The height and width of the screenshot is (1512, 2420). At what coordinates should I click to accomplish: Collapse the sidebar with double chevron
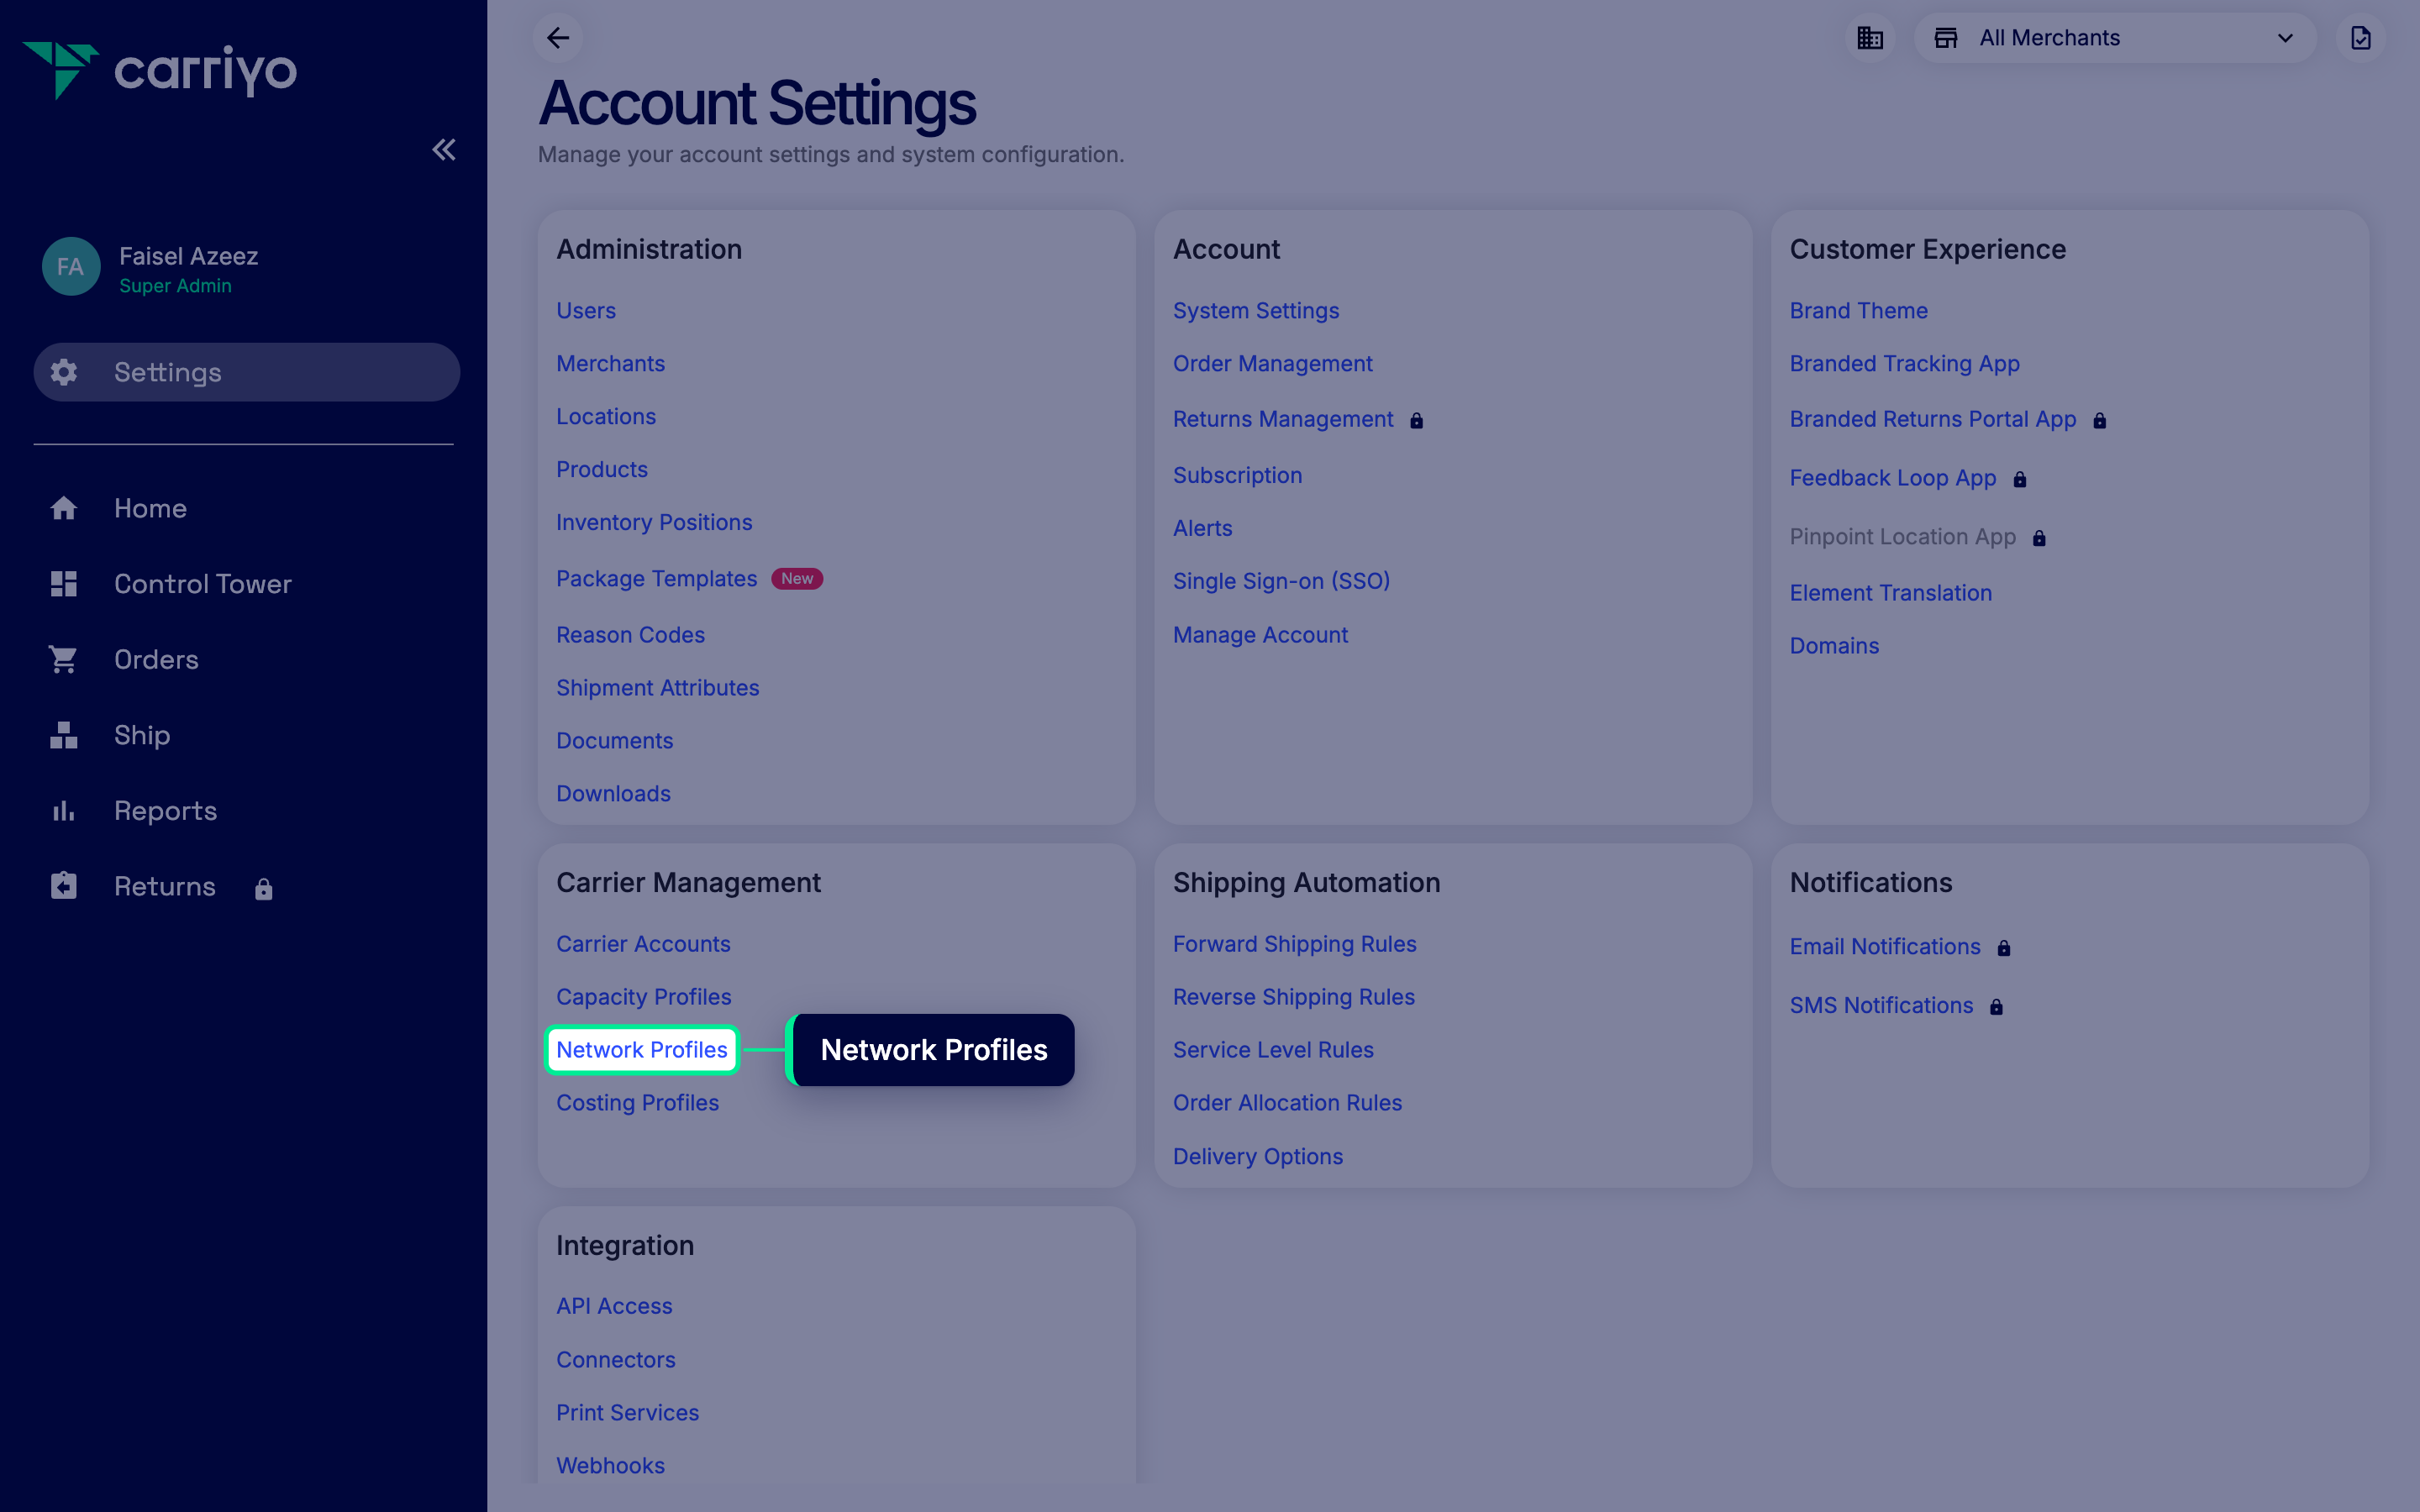[444, 150]
